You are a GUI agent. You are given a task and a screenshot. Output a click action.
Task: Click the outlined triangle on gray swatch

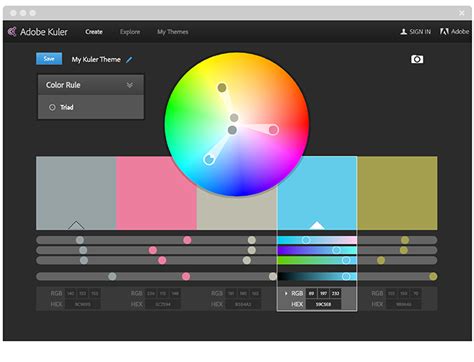(x=76, y=225)
